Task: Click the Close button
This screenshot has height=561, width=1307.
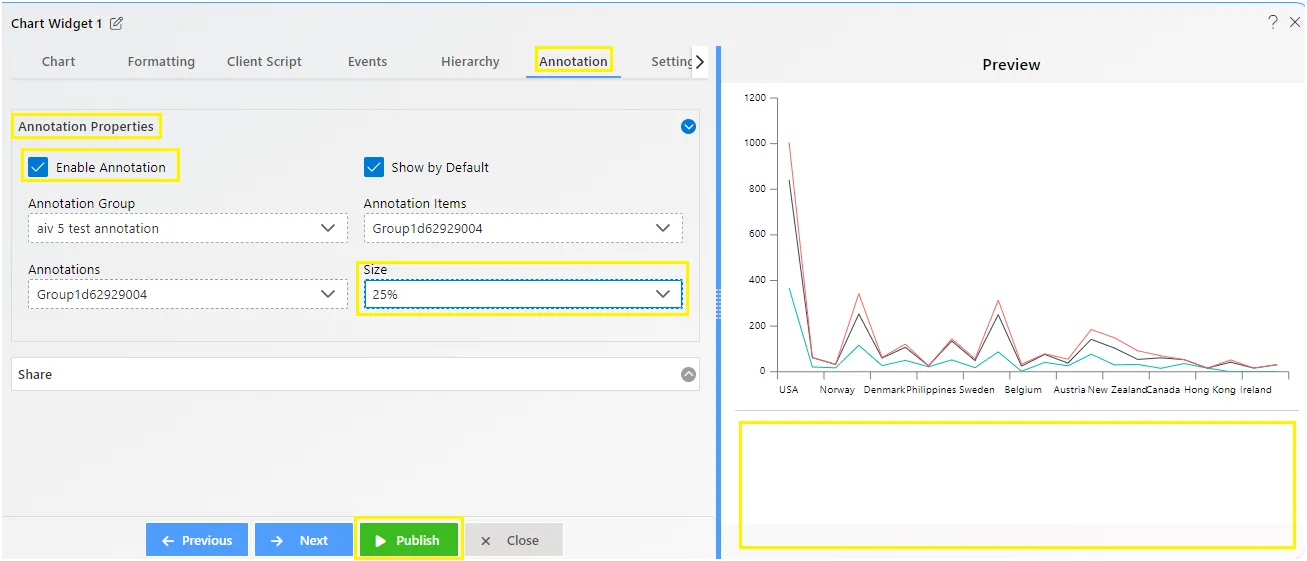Action: click(x=514, y=540)
